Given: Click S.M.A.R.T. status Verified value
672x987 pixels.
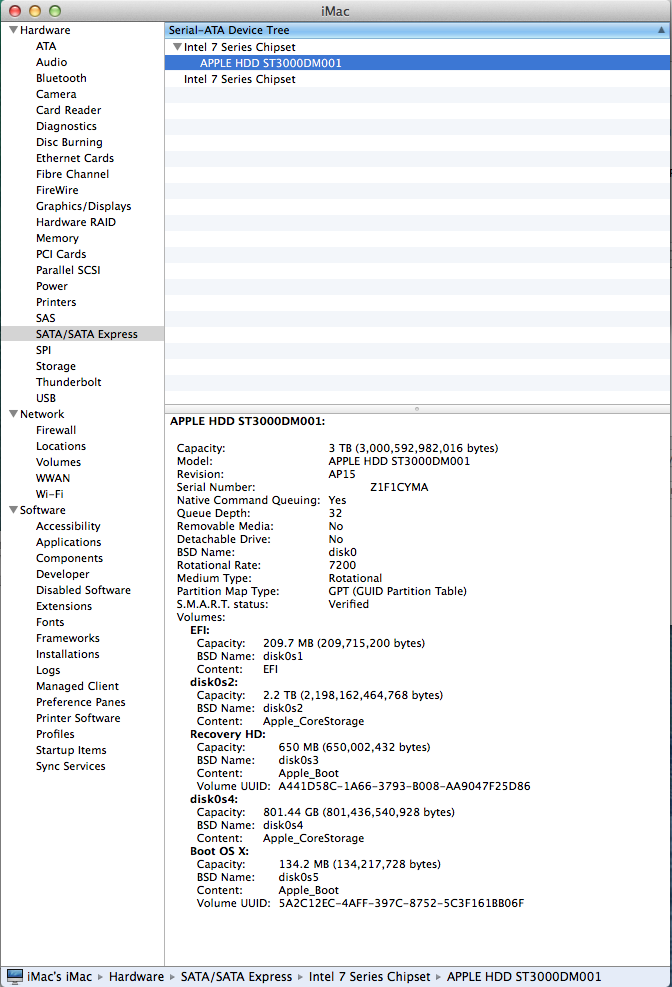Looking at the screenshot, I should pos(349,604).
